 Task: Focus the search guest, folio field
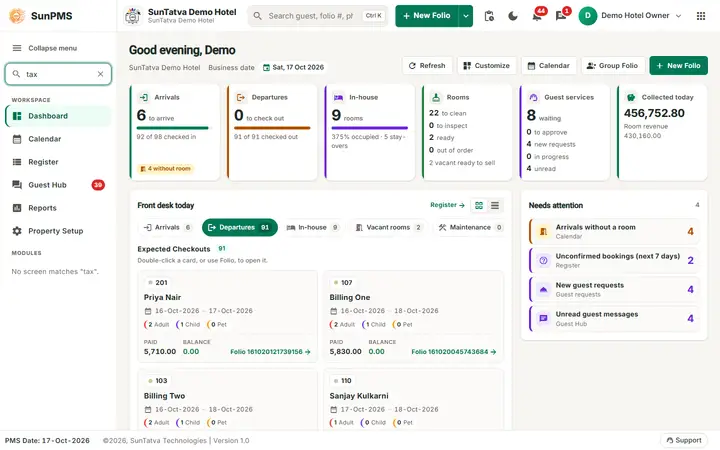[x=318, y=16]
